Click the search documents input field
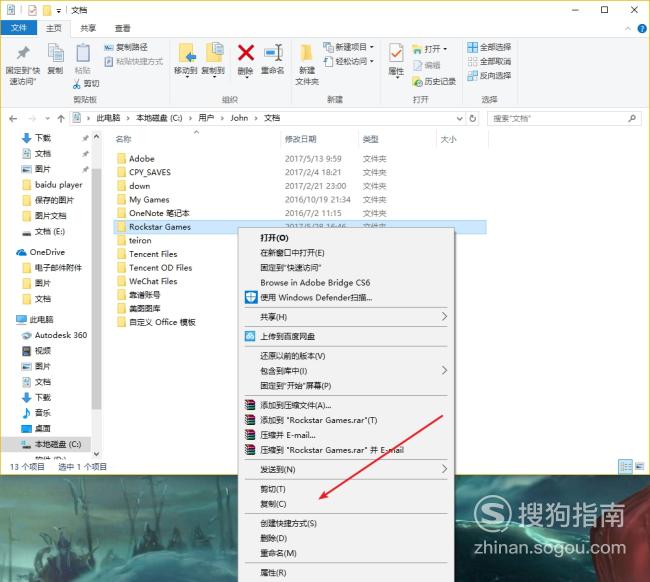Image resolution: width=650 pixels, height=582 pixels. [x=564, y=119]
